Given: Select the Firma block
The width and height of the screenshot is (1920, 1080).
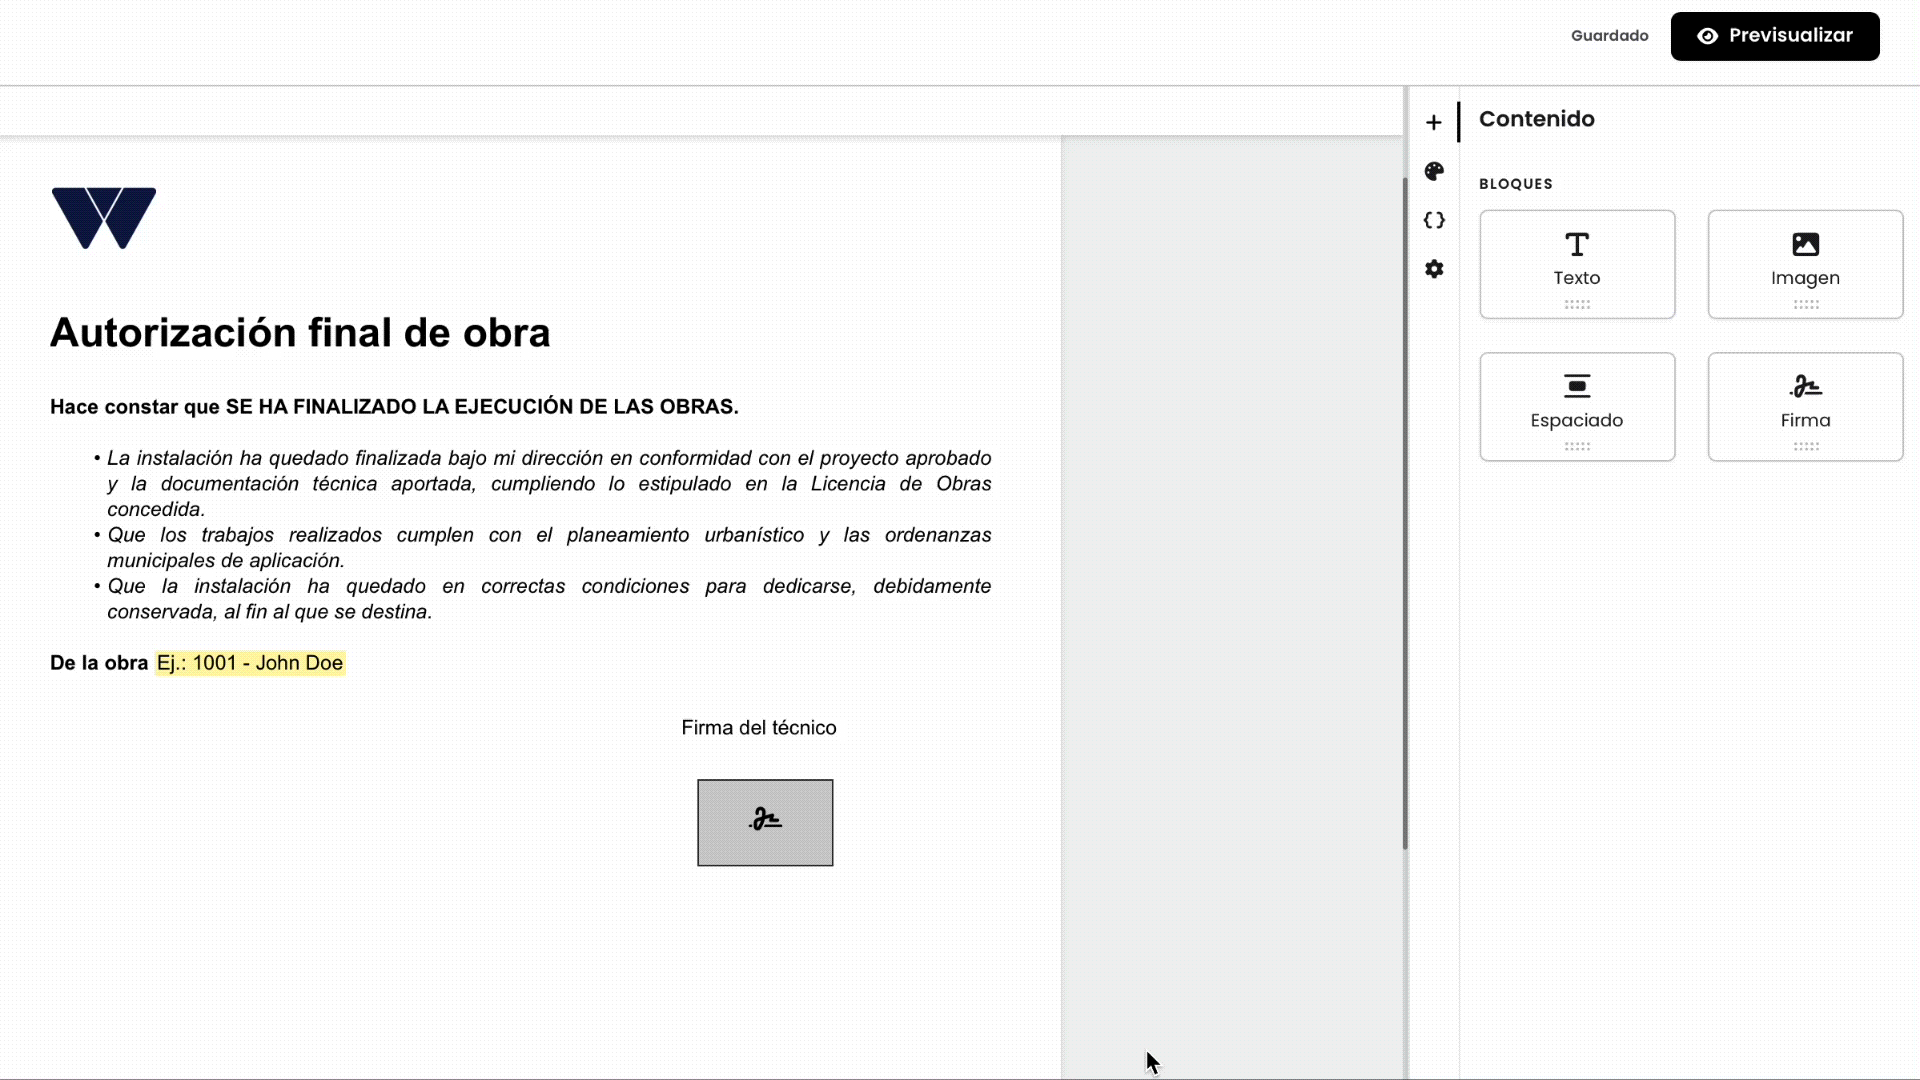Looking at the screenshot, I should pyautogui.click(x=1805, y=406).
